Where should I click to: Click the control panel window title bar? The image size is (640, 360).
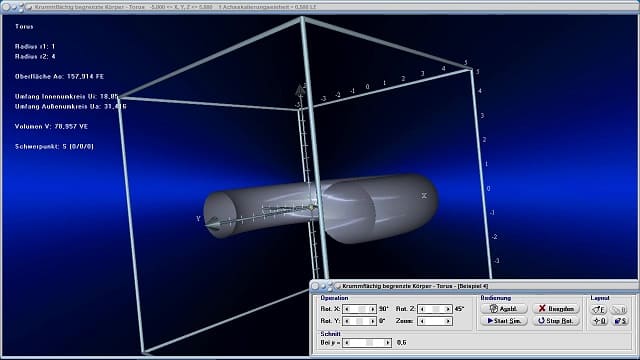click(475, 286)
